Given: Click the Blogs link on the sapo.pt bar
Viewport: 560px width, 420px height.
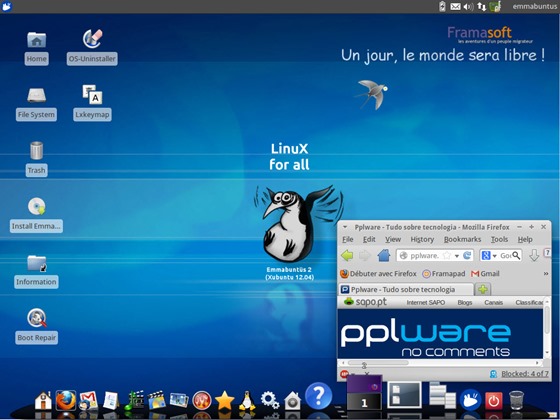Looking at the screenshot, I should (465, 302).
